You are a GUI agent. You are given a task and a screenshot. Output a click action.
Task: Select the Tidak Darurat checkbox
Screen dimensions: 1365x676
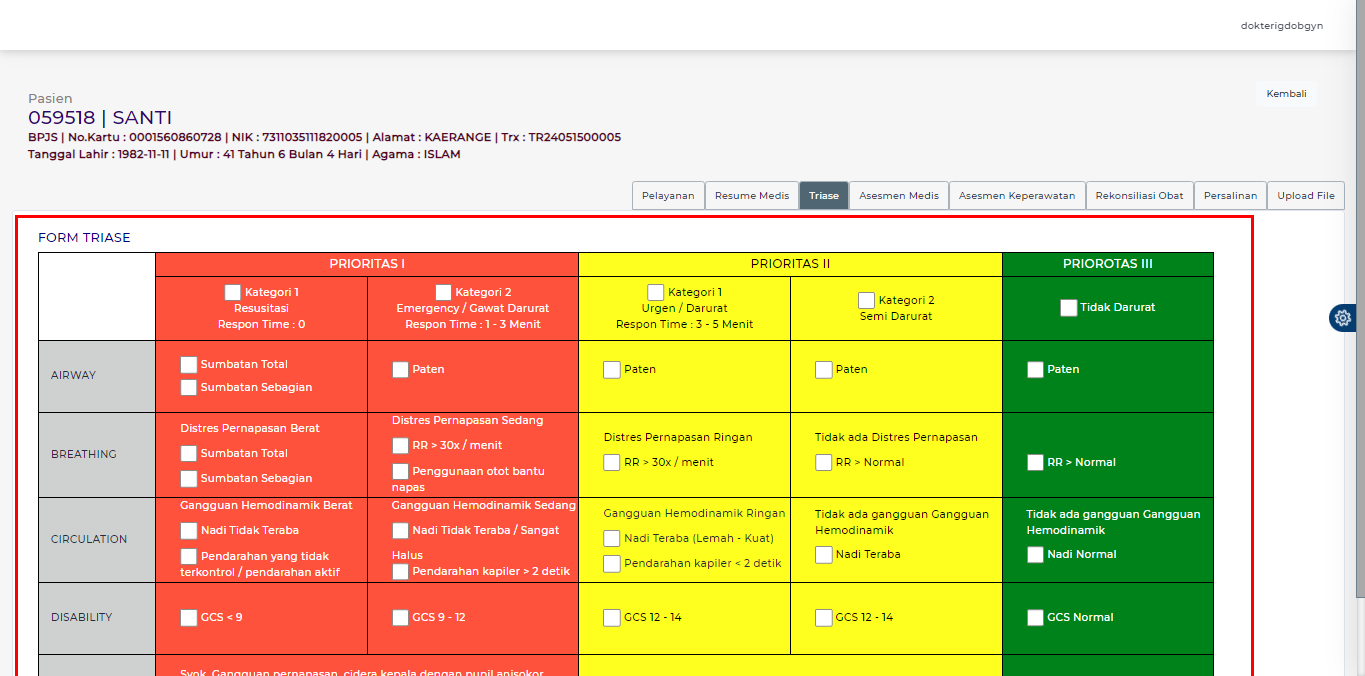1068,308
